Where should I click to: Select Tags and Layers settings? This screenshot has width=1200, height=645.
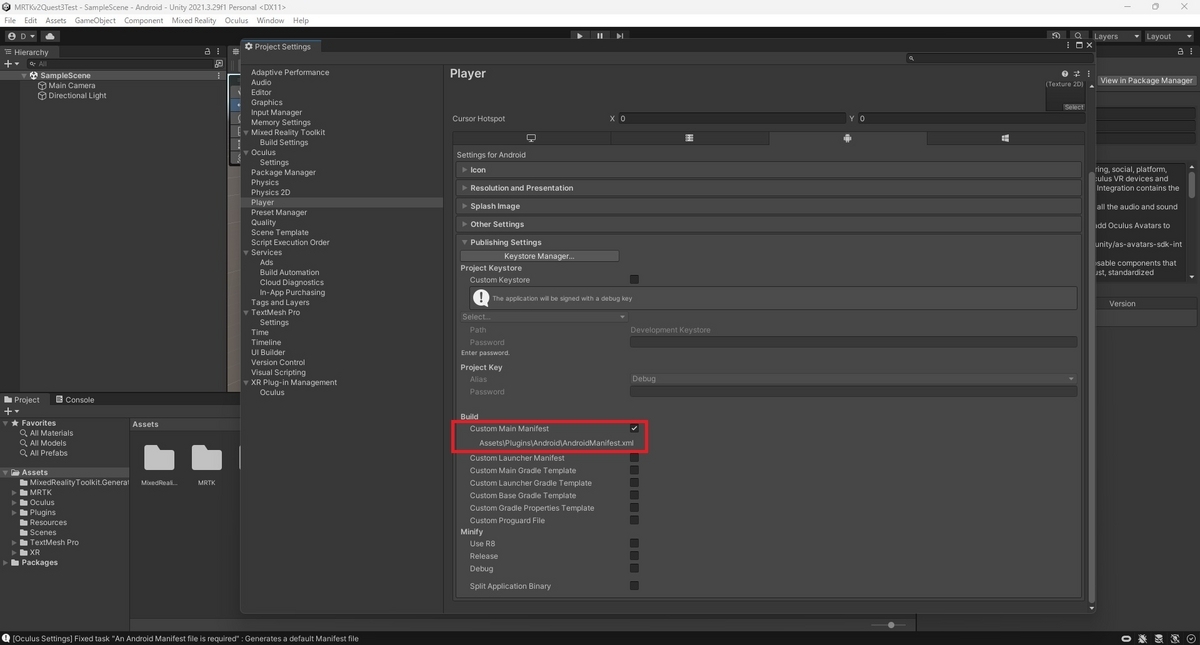(280, 302)
